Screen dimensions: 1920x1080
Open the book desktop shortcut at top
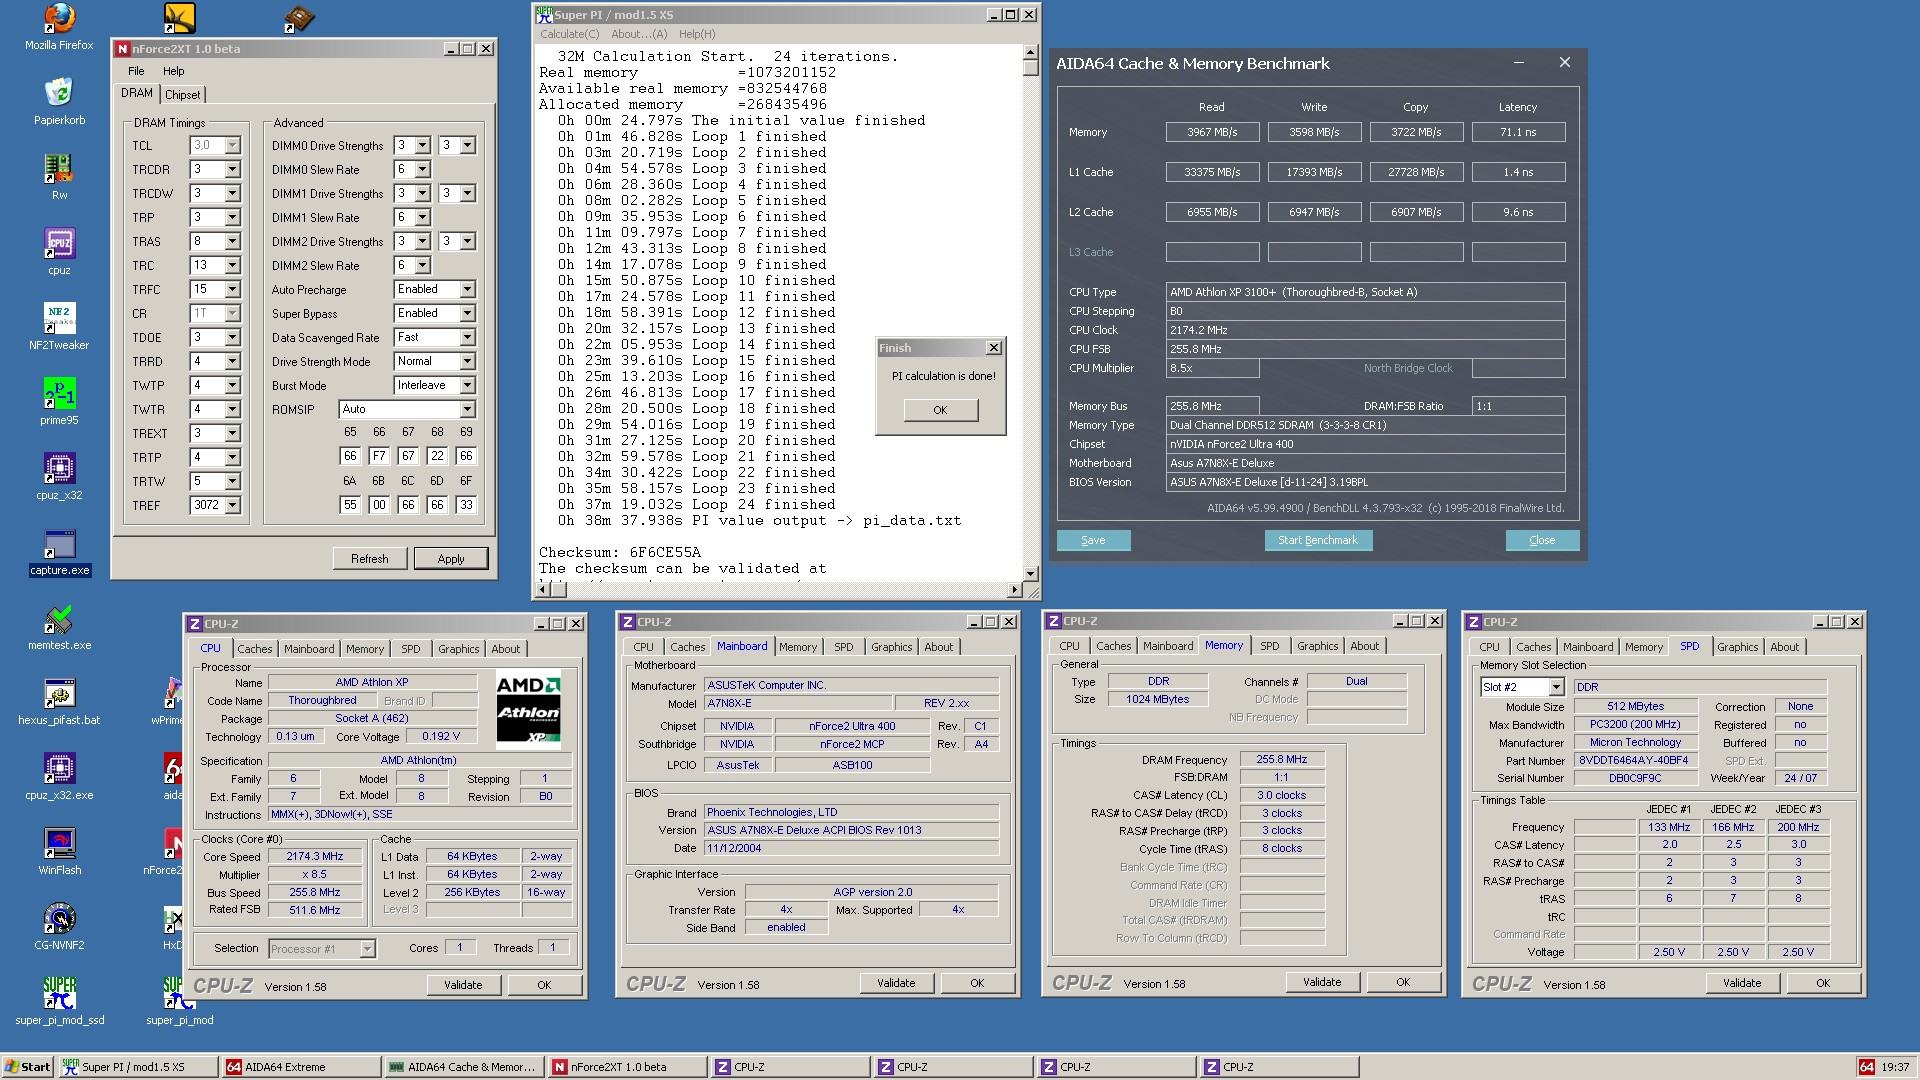click(x=299, y=17)
